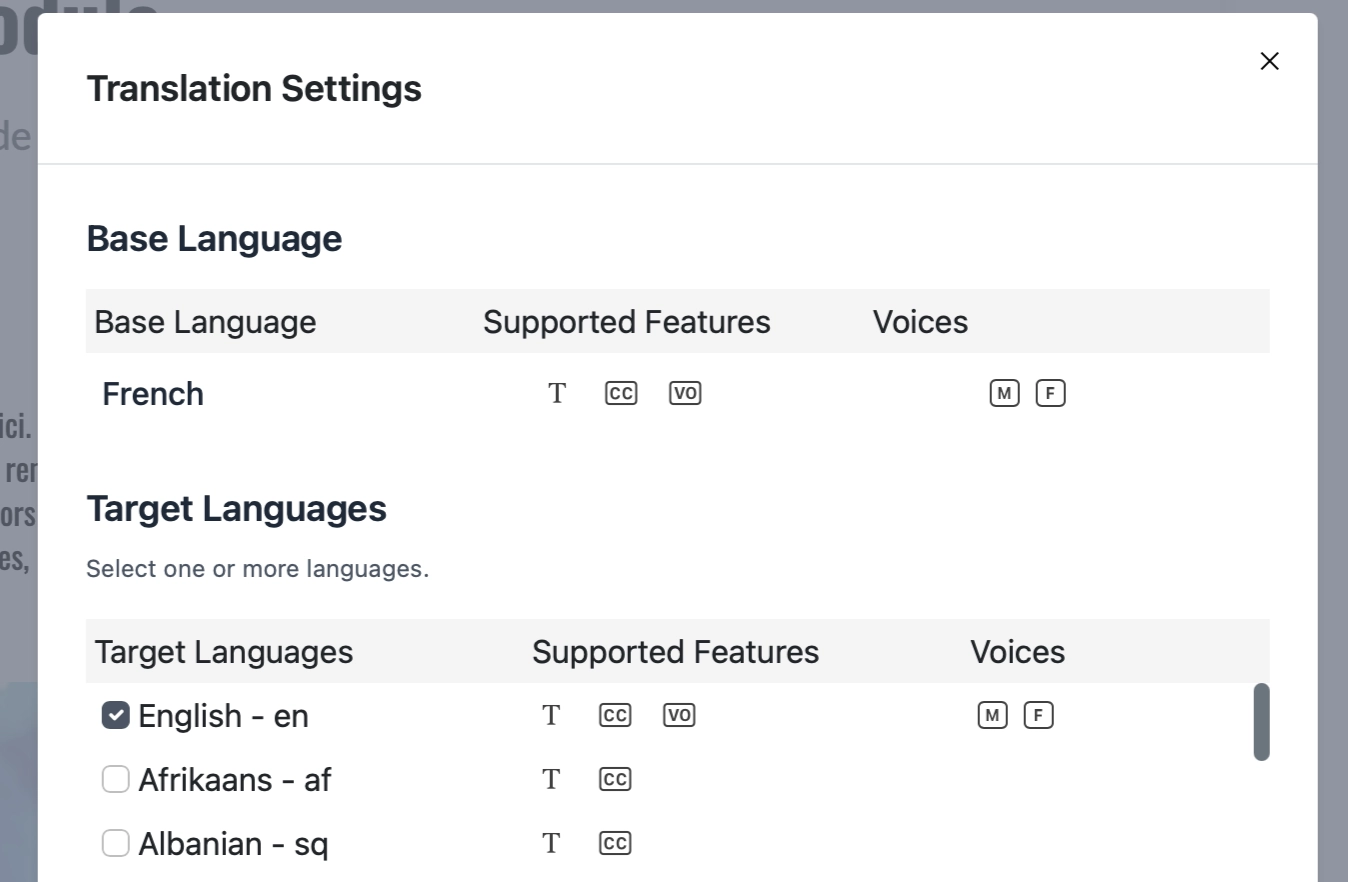Uncheck the English - en checkbox
Screen dimensions: 1348x882
tap(116, 715)
